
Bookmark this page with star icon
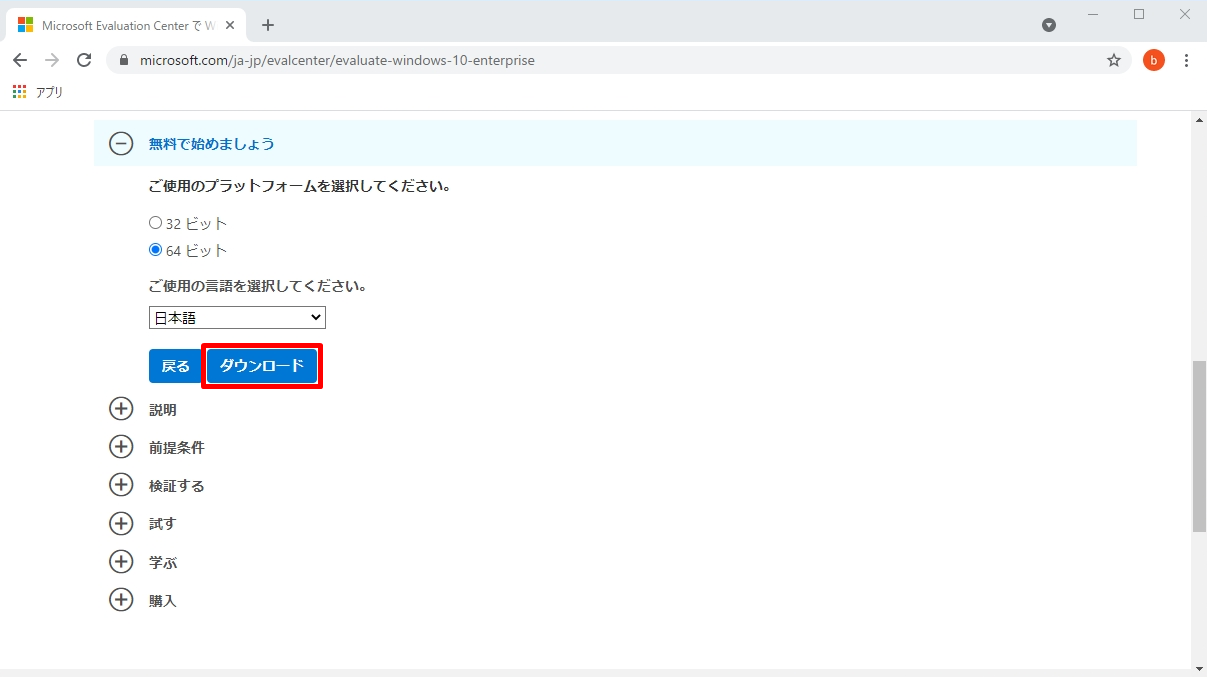point(1114,60)
